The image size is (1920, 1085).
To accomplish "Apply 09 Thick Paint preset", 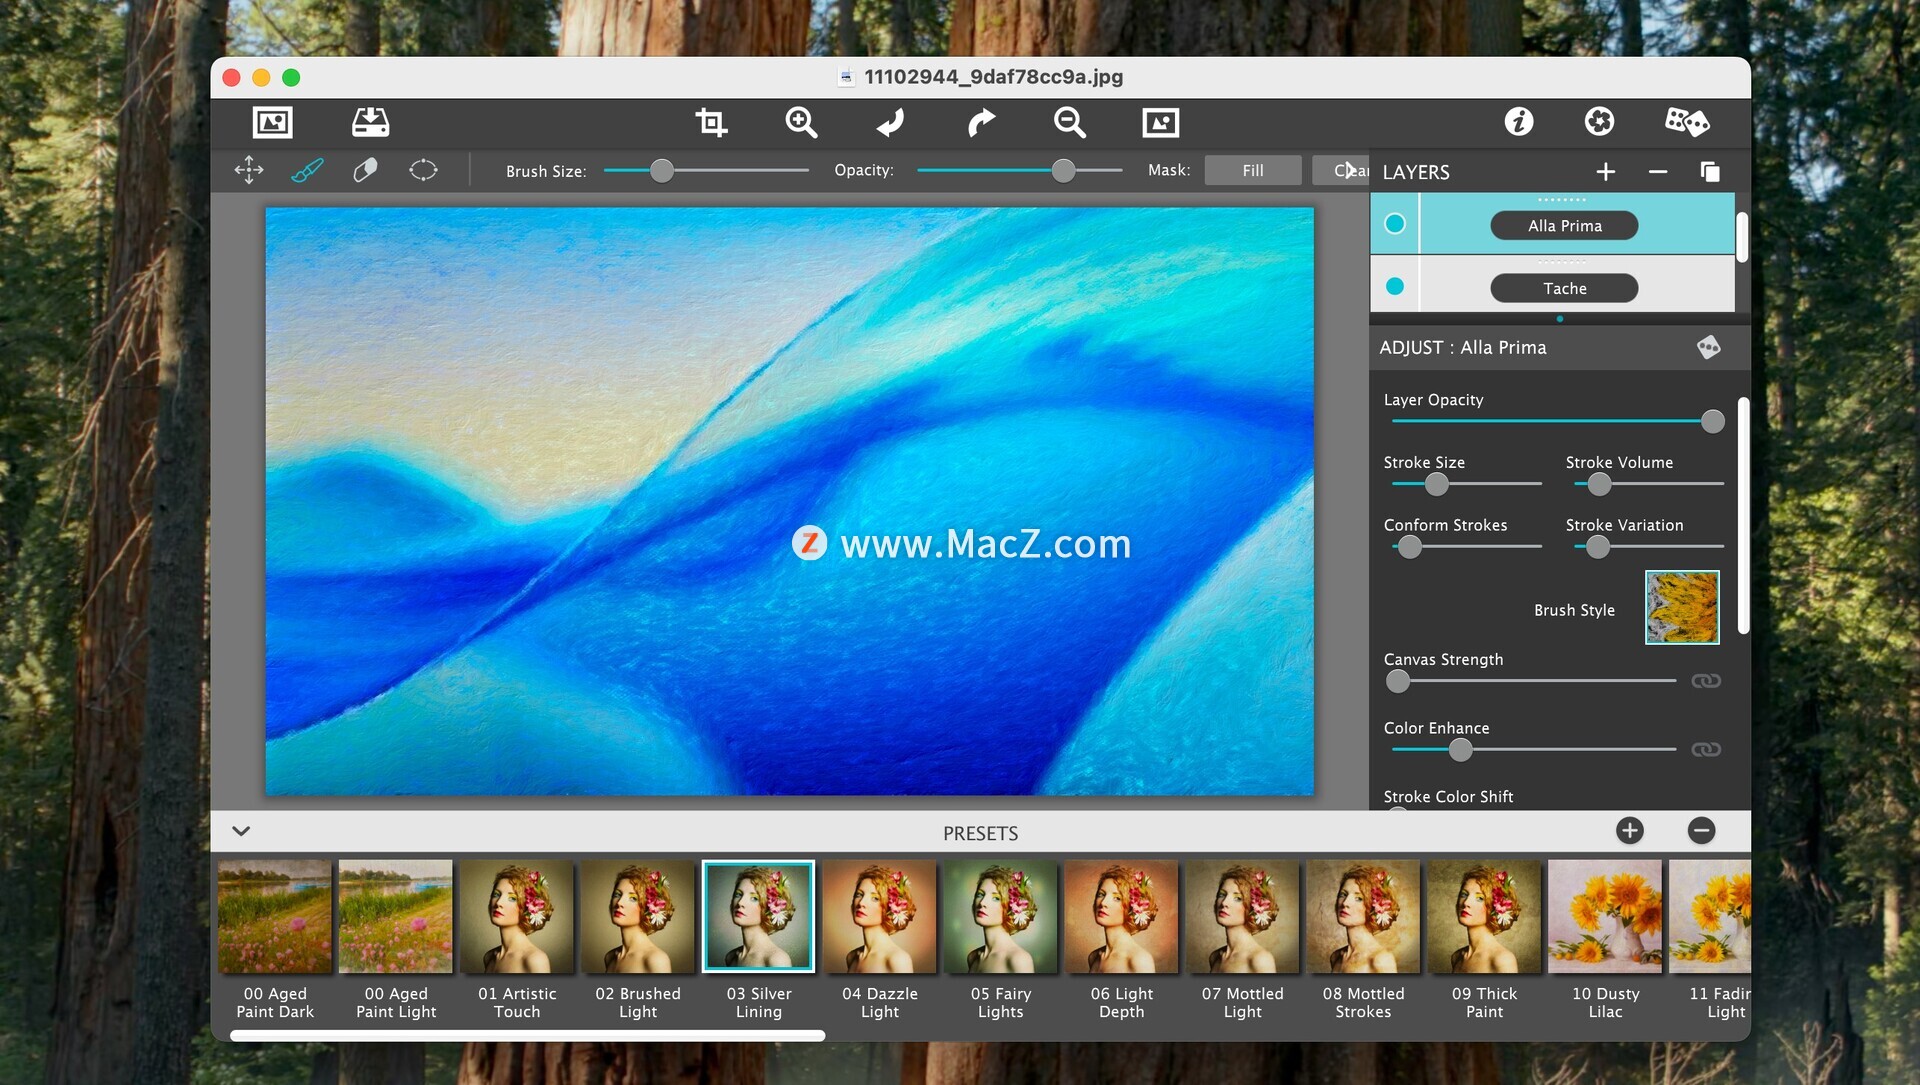I will tap(1485, 916).
